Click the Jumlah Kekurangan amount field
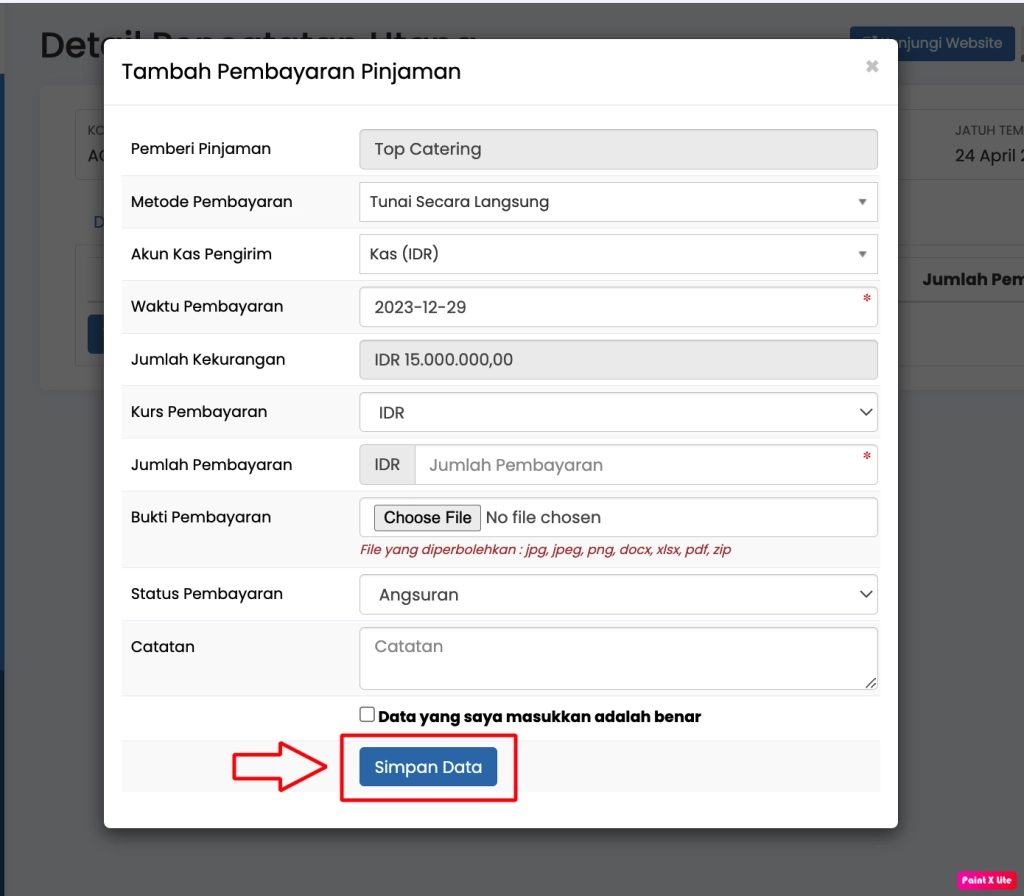The height and width of the screenshot is (896, 1024). coord(617,359)
